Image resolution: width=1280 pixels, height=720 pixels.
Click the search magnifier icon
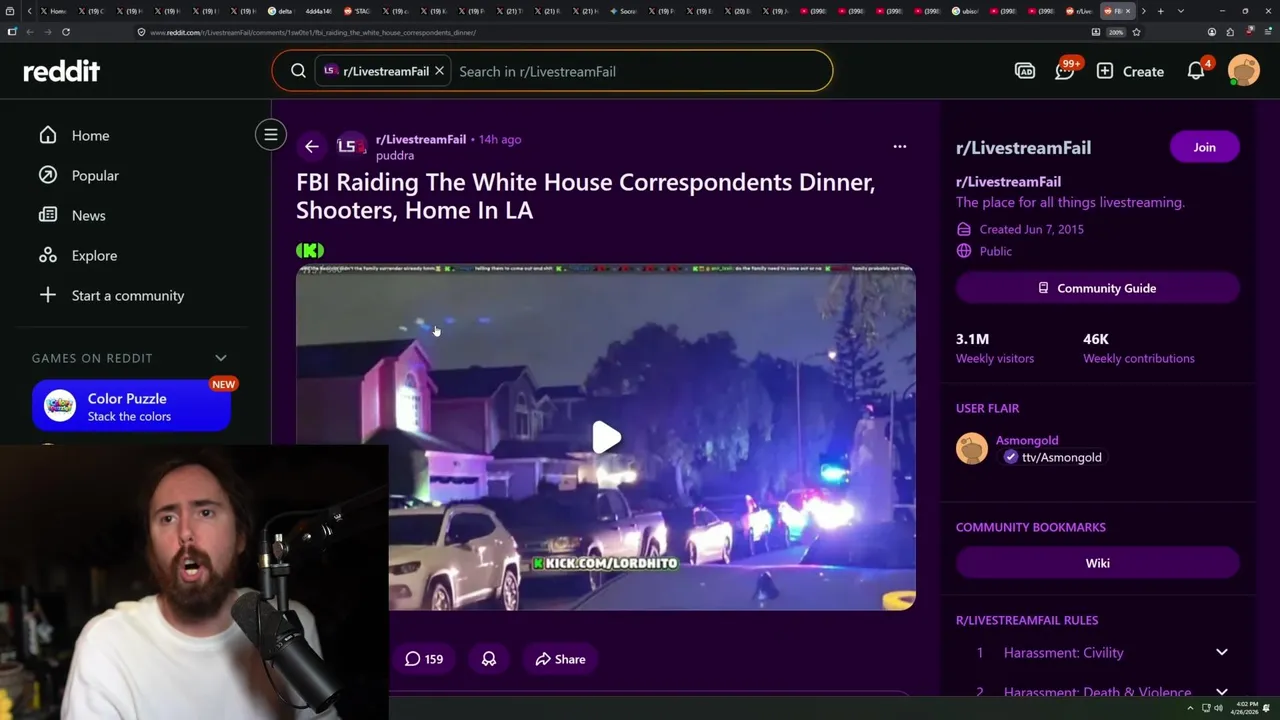pos(298,71)
